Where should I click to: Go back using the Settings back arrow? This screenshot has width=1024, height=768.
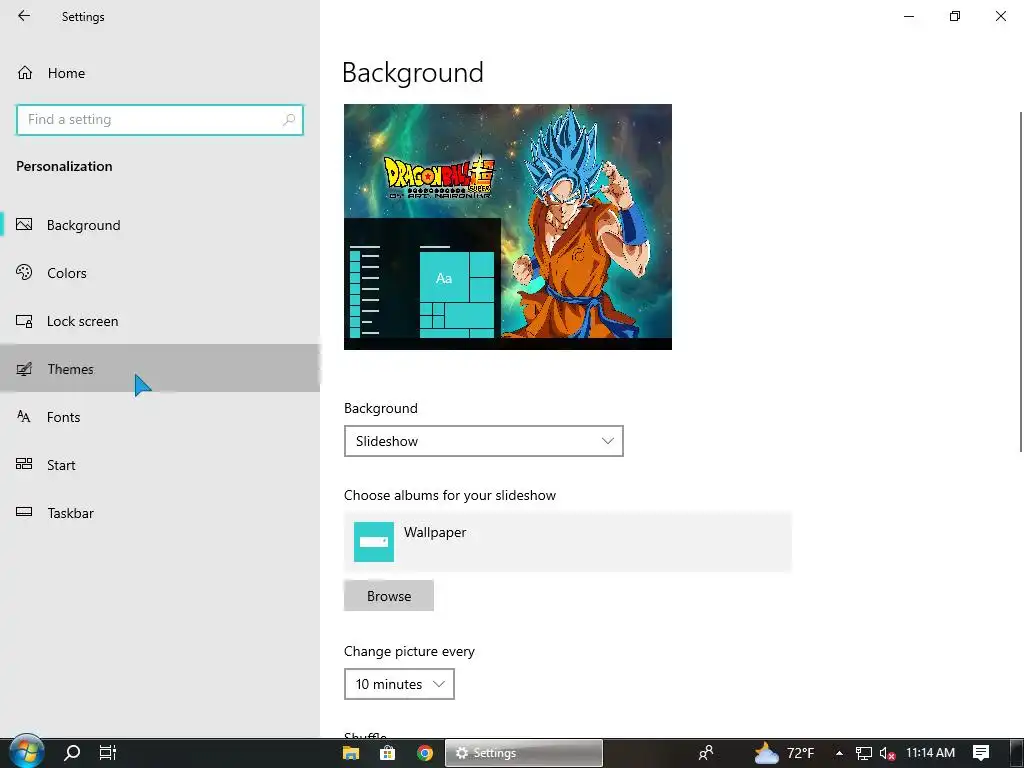coord(24,16)
